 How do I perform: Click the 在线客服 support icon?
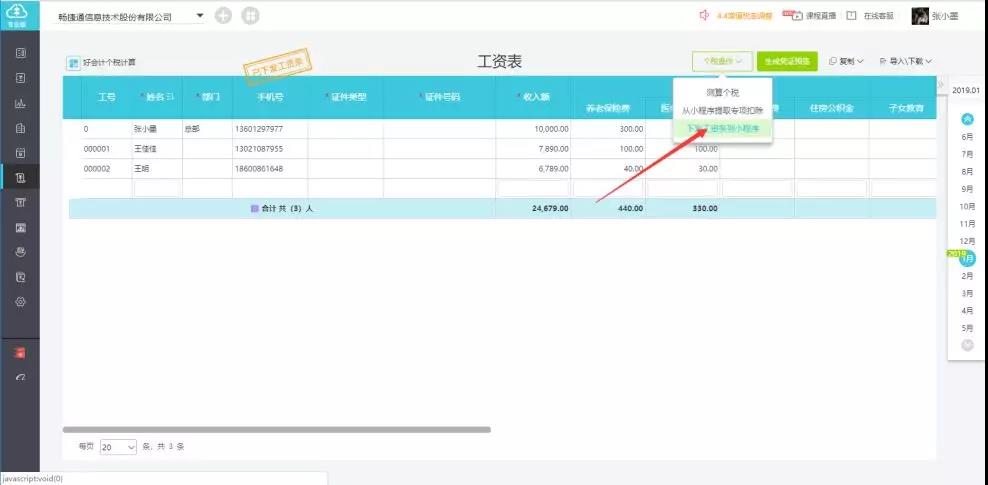click(x=851, y=16)
